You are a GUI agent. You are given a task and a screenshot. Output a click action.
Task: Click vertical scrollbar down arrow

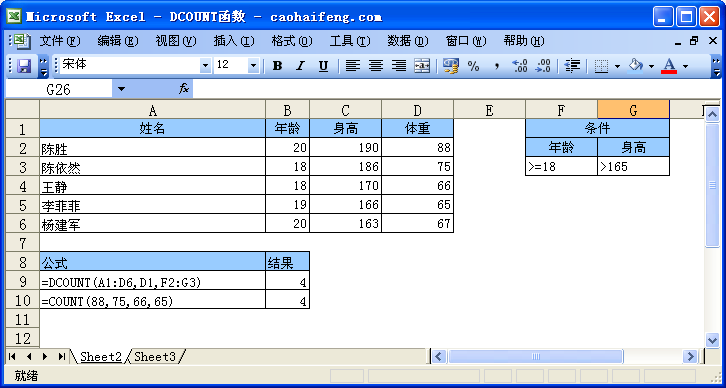click(x=712, y=340)
